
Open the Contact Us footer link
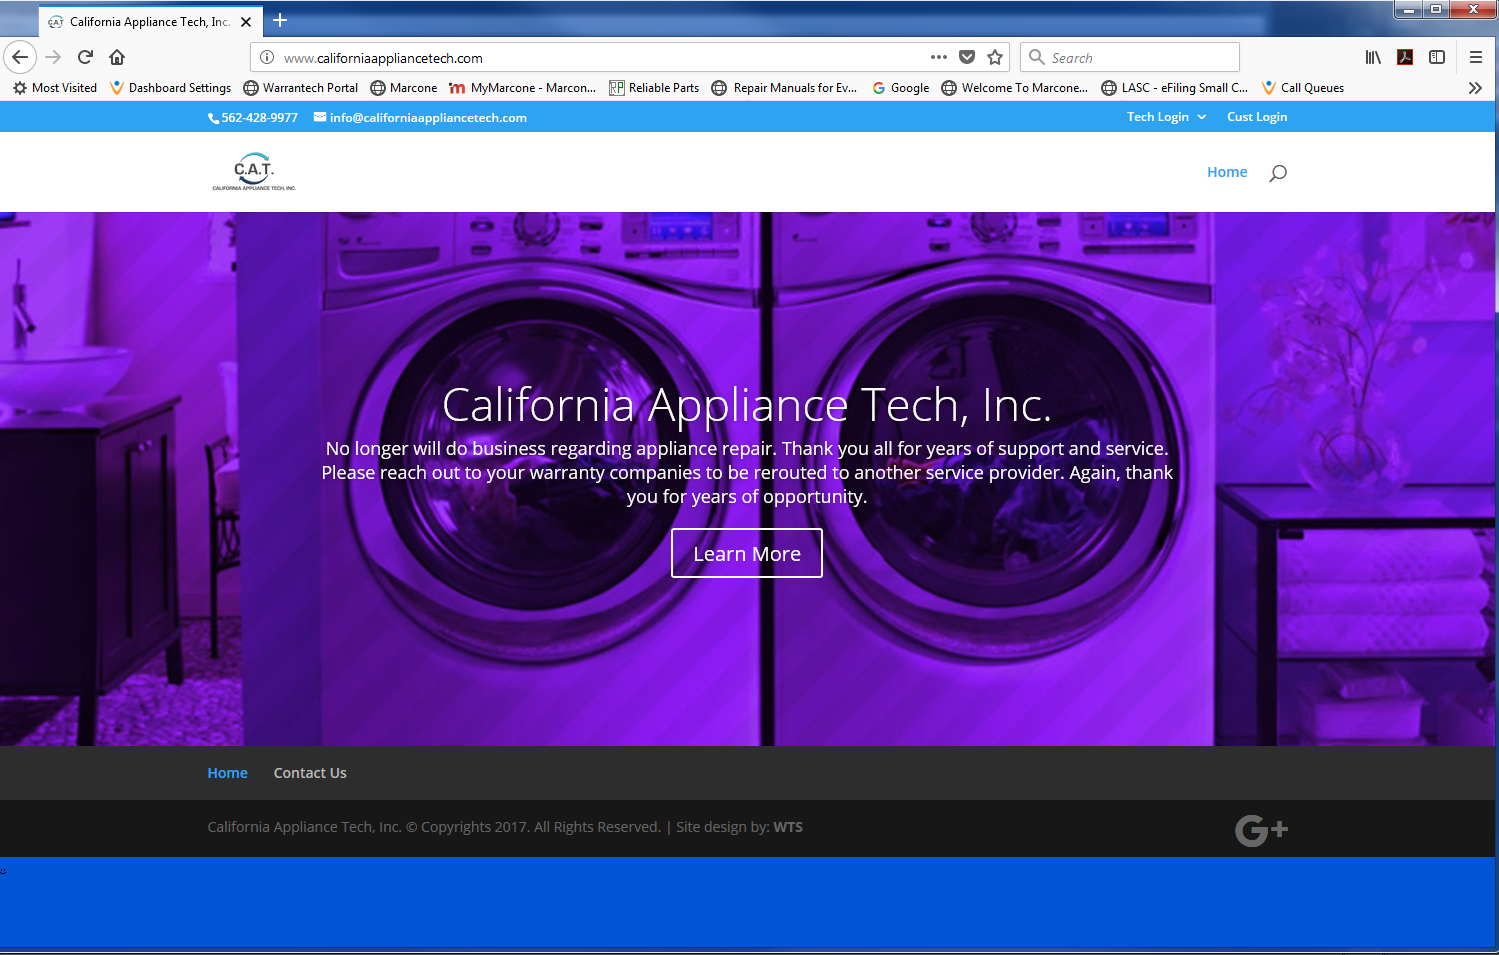310,773
